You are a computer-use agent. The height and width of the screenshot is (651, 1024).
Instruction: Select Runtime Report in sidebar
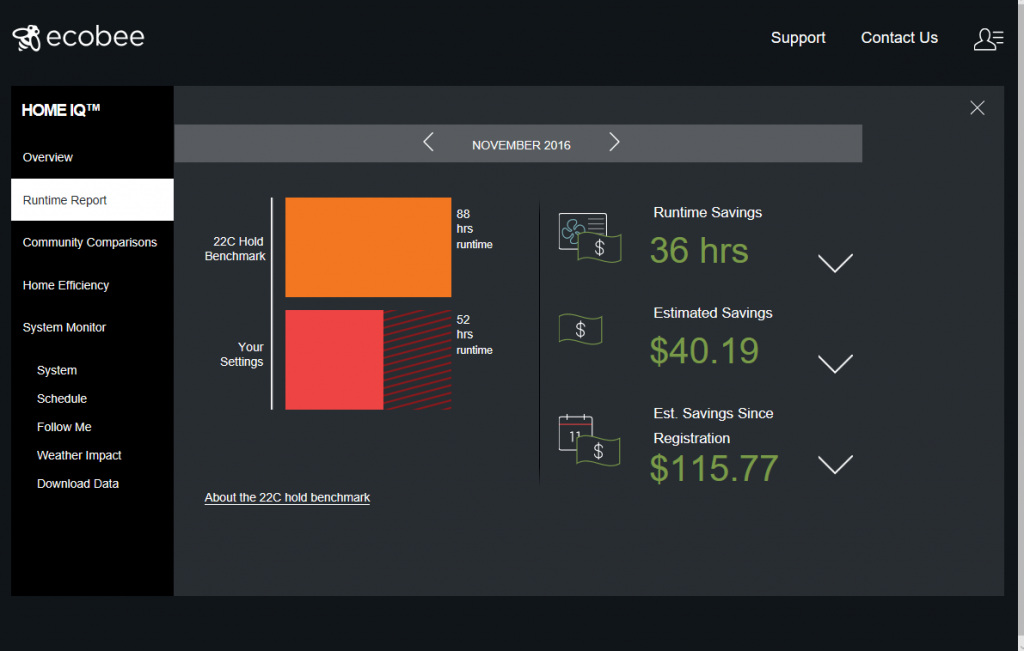pyautogui.click(x=92, y=200)
